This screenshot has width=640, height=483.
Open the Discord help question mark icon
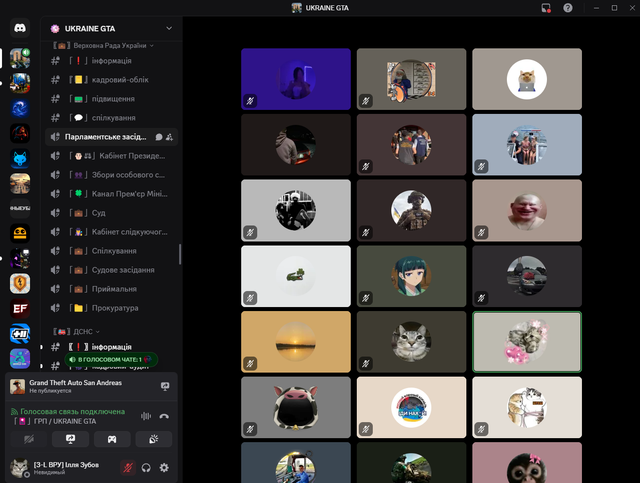(x=568, y=8)
